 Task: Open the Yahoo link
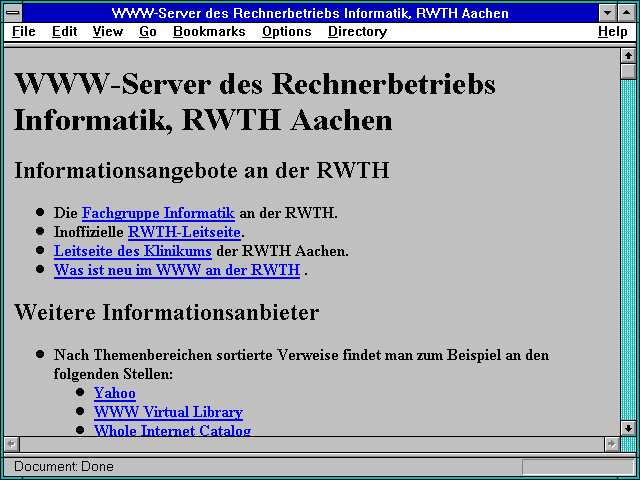point(115,393)
